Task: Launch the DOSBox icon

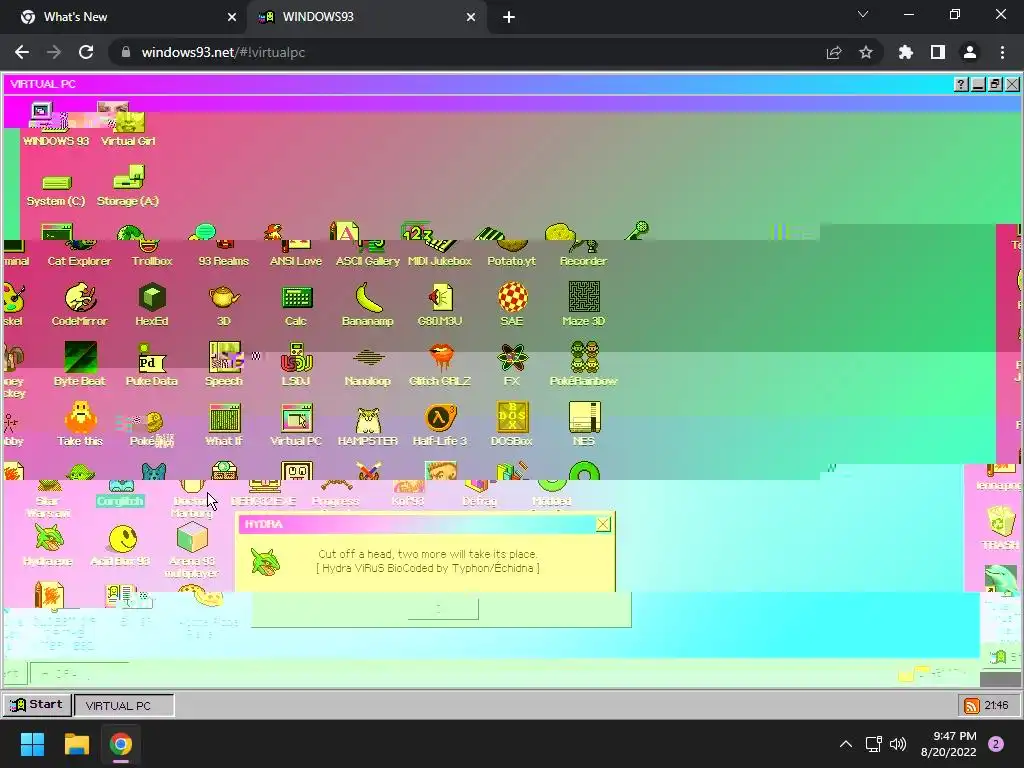Action: 511,424
